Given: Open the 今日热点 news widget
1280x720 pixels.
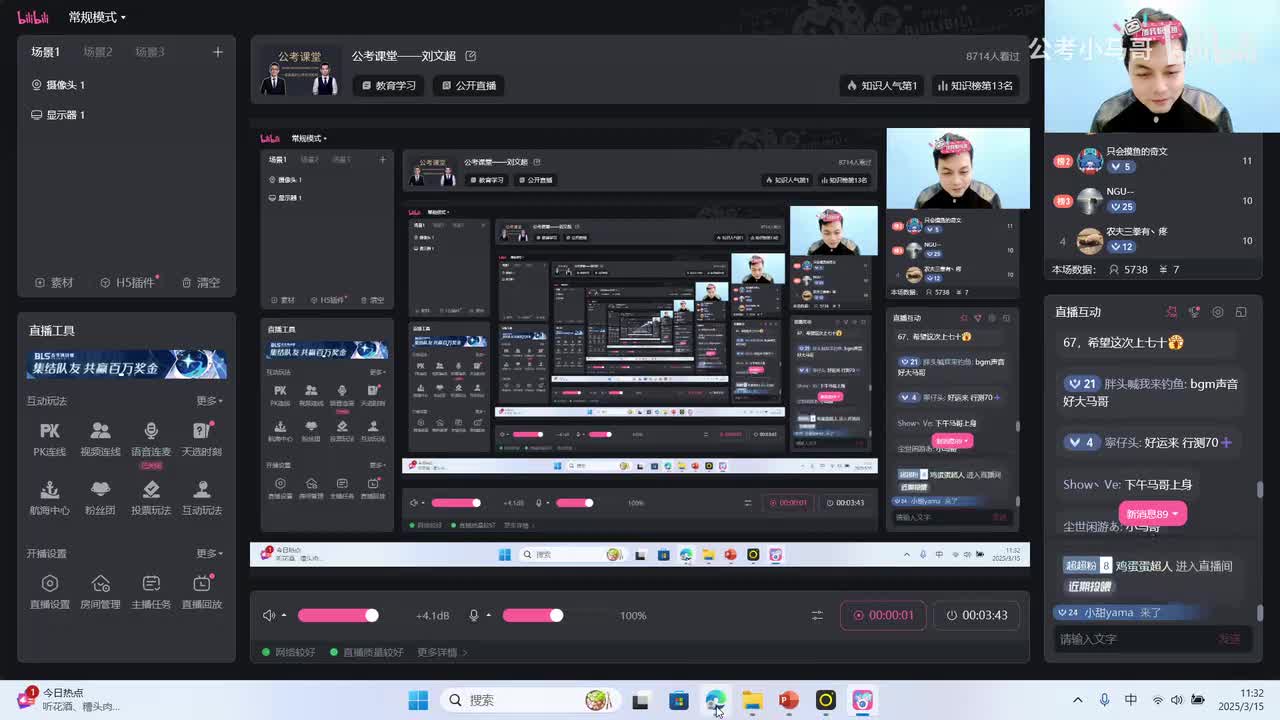Looking at the screenshot, I should point(70,699).
